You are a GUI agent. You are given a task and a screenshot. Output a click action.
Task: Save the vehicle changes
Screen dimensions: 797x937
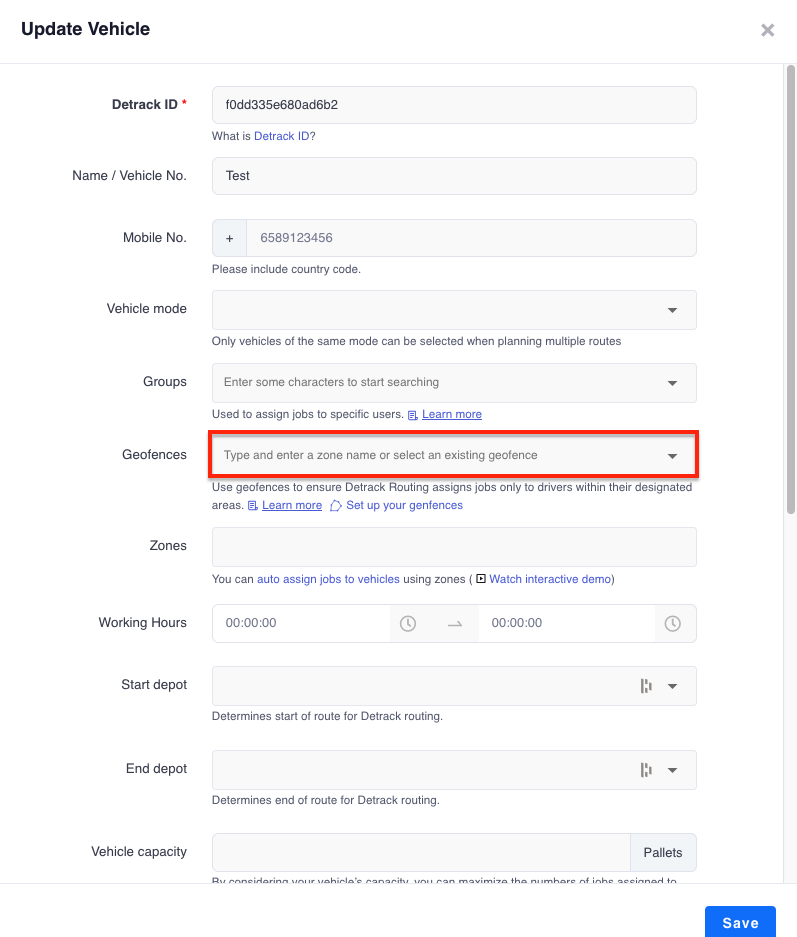[x=740, y=922]
